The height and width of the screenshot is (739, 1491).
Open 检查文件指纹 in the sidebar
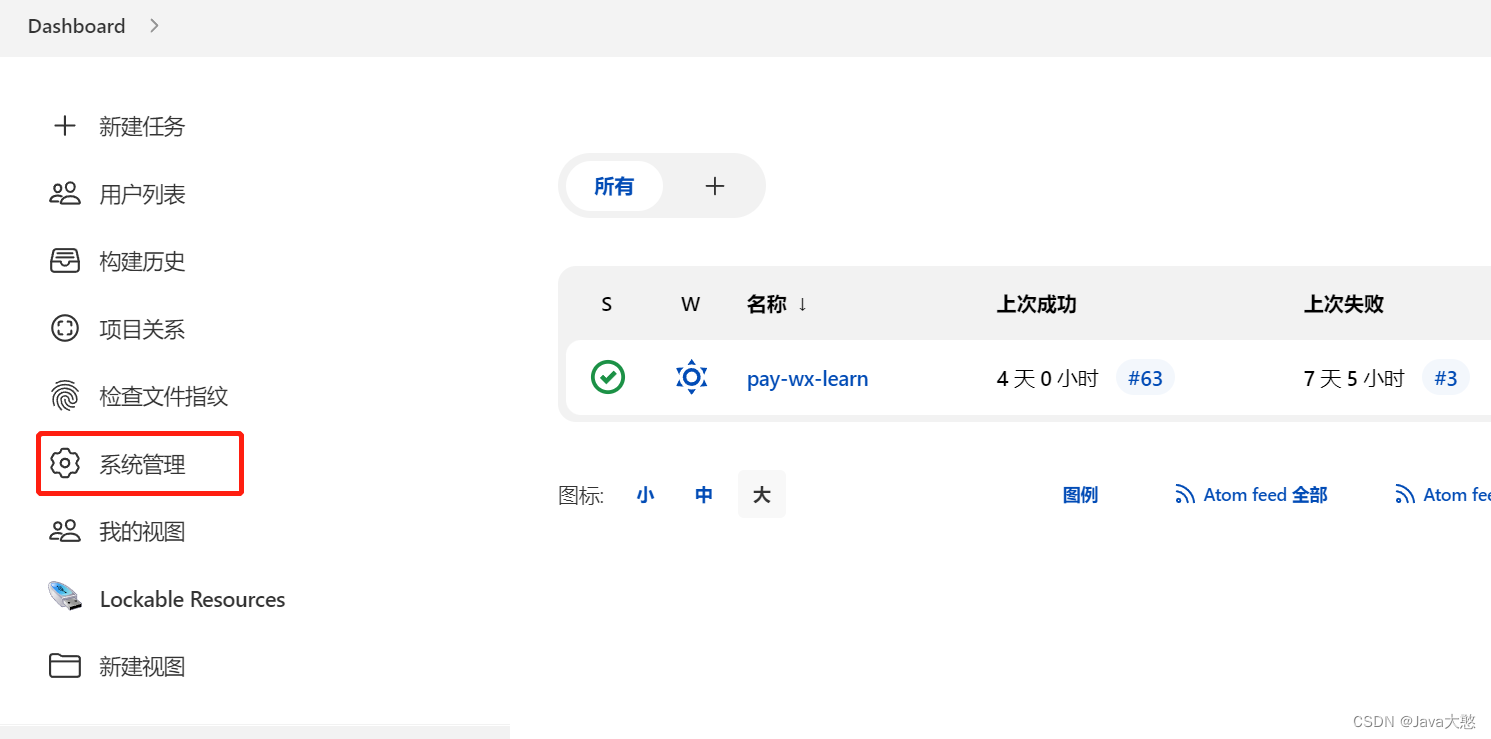pos(164,396)
